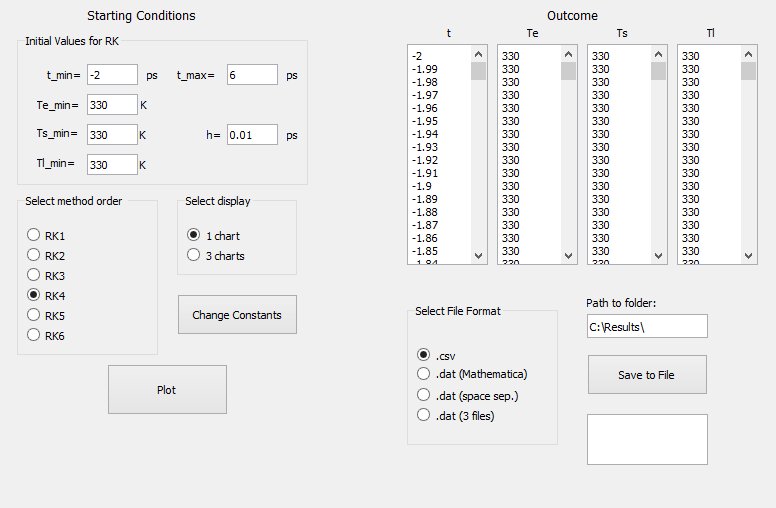This screenshot has height=508, width=776.
Task: Select the -1.95 entry in t list
Action: tap(425, 121)
